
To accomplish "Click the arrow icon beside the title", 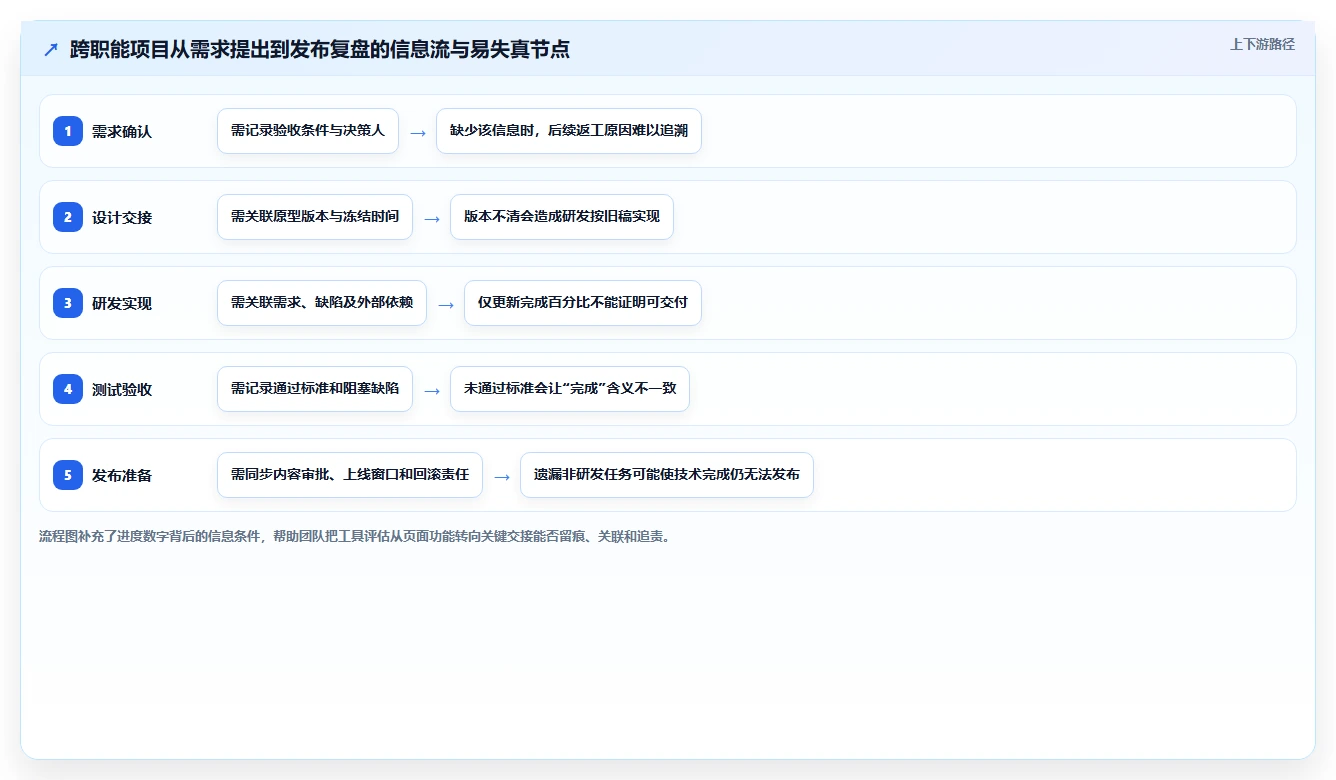I will tap(51, 50).
